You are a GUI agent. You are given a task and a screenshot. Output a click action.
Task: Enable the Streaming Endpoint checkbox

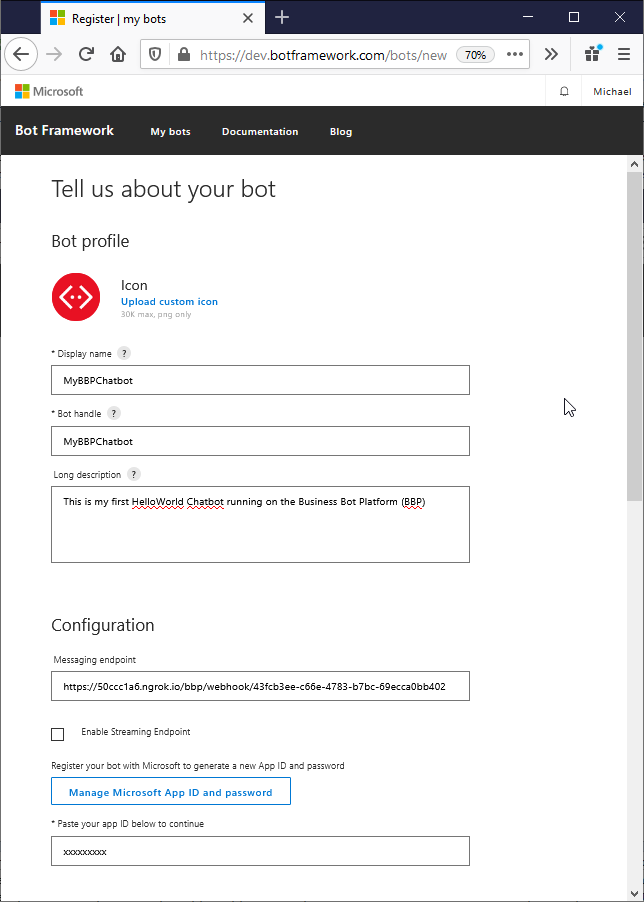[x=58, y=735]
